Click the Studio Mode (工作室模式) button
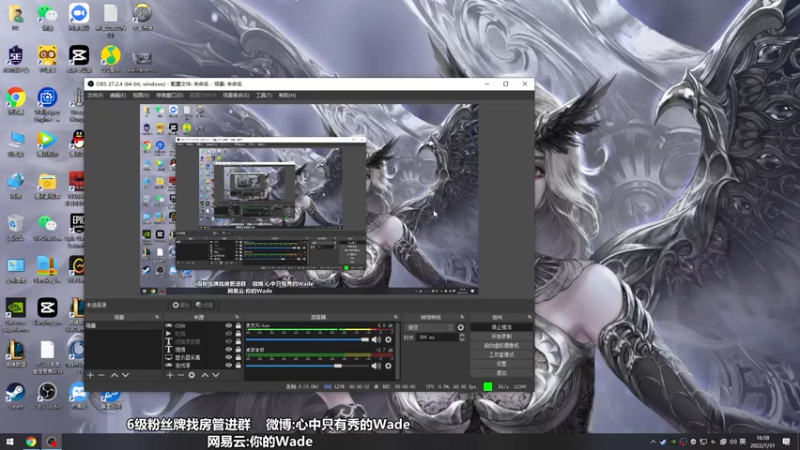 coord(501,355)
